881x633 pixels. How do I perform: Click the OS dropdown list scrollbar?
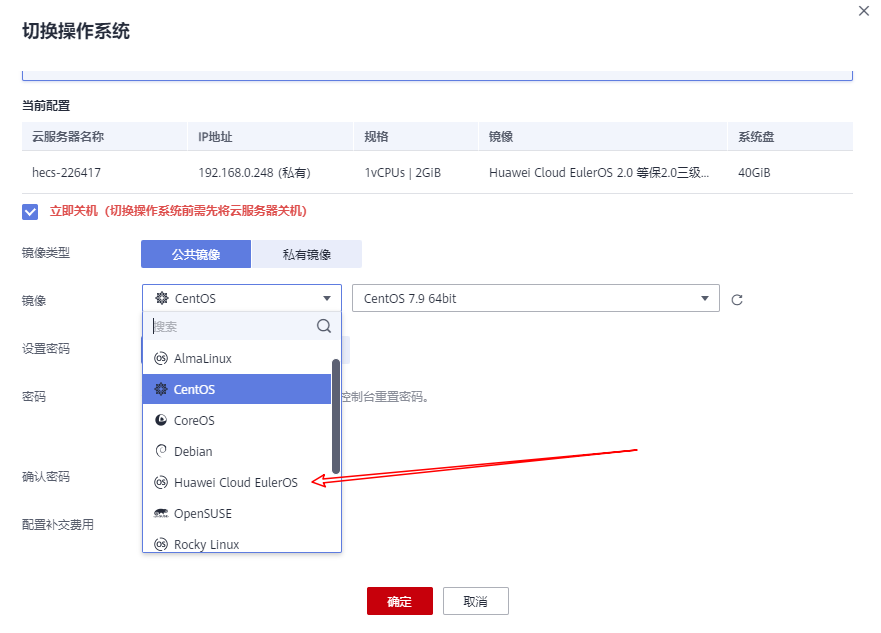336,415
